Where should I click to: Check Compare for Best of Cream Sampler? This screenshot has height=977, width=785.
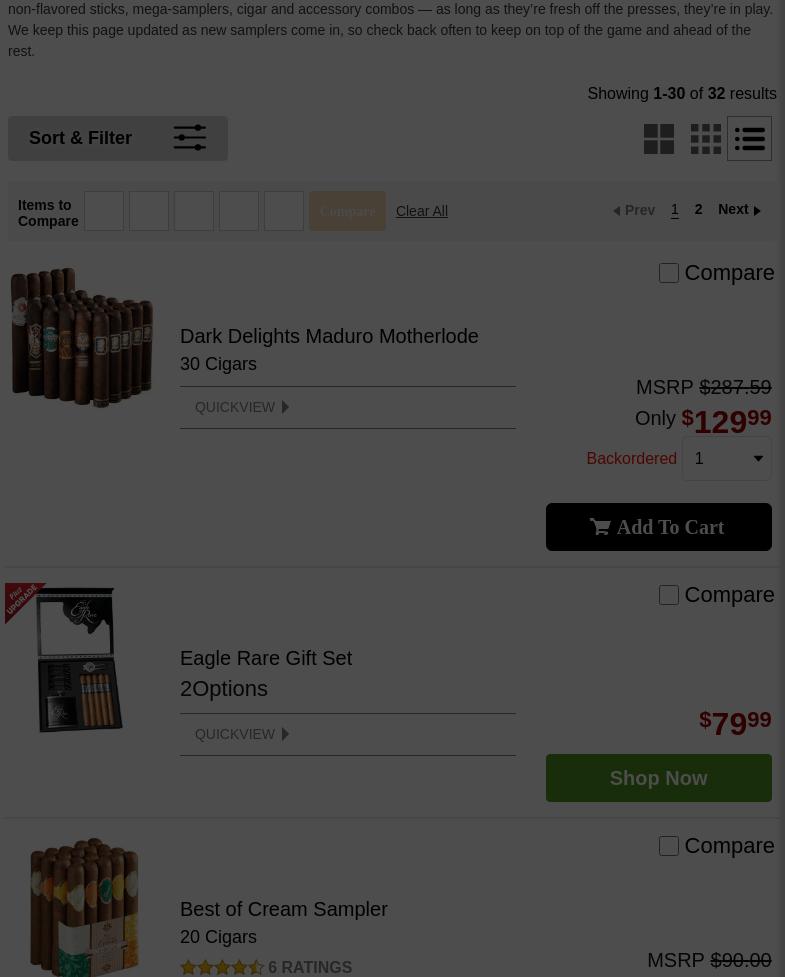pyautogui.click(x=668, y=846)
